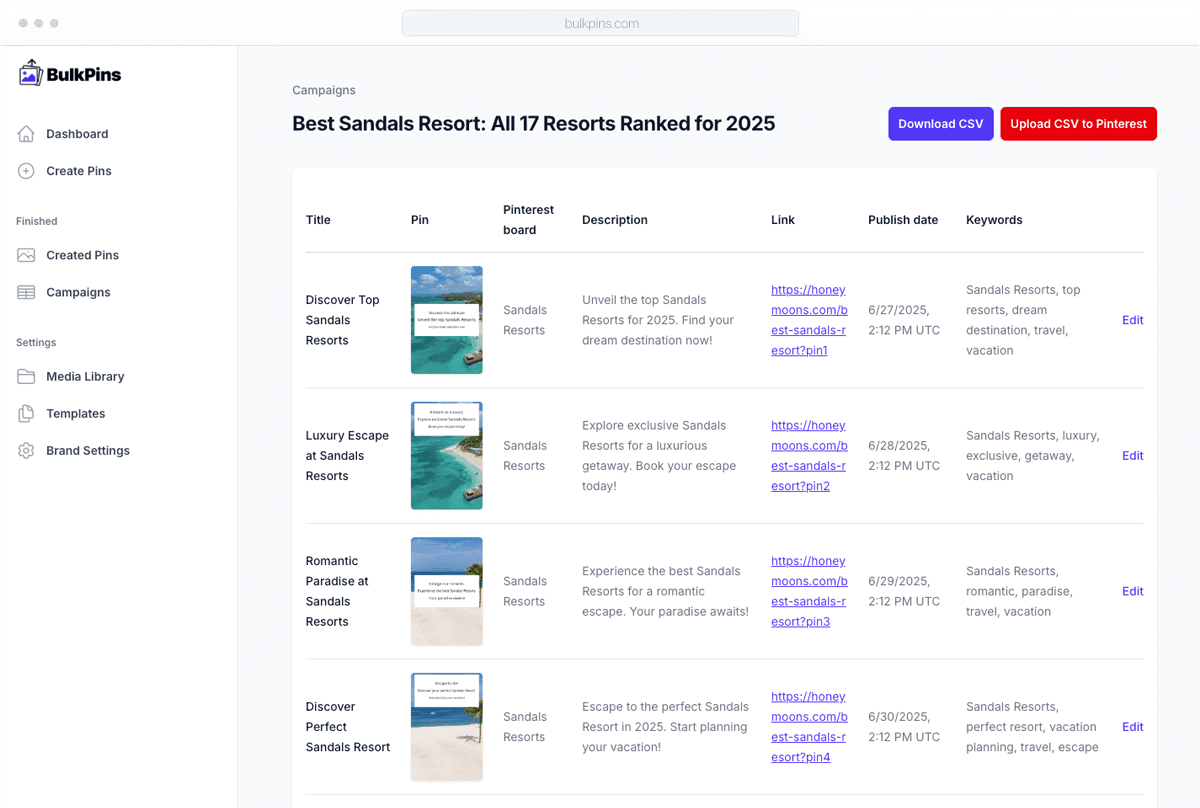This screenshot has width=1200, height=808.
Task: Click the Description column header
Action: coord(615,220)
